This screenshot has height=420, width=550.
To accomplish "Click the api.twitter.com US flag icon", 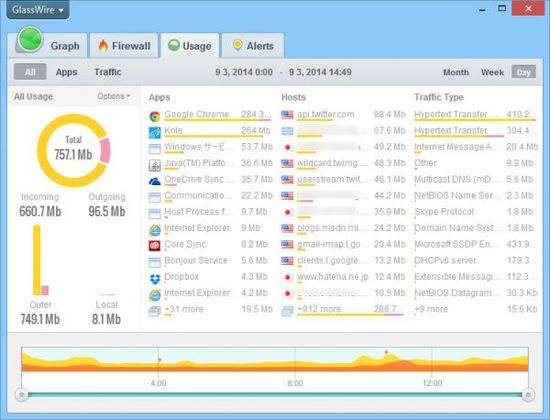I will pos(287,114).
